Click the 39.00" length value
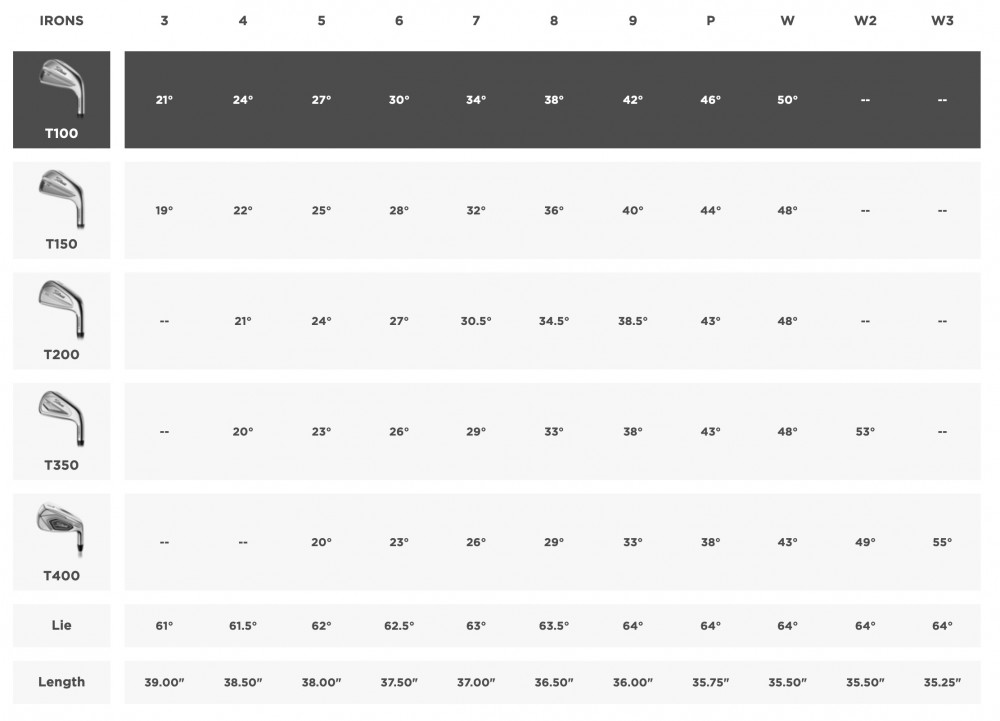 tap(164, 682)
